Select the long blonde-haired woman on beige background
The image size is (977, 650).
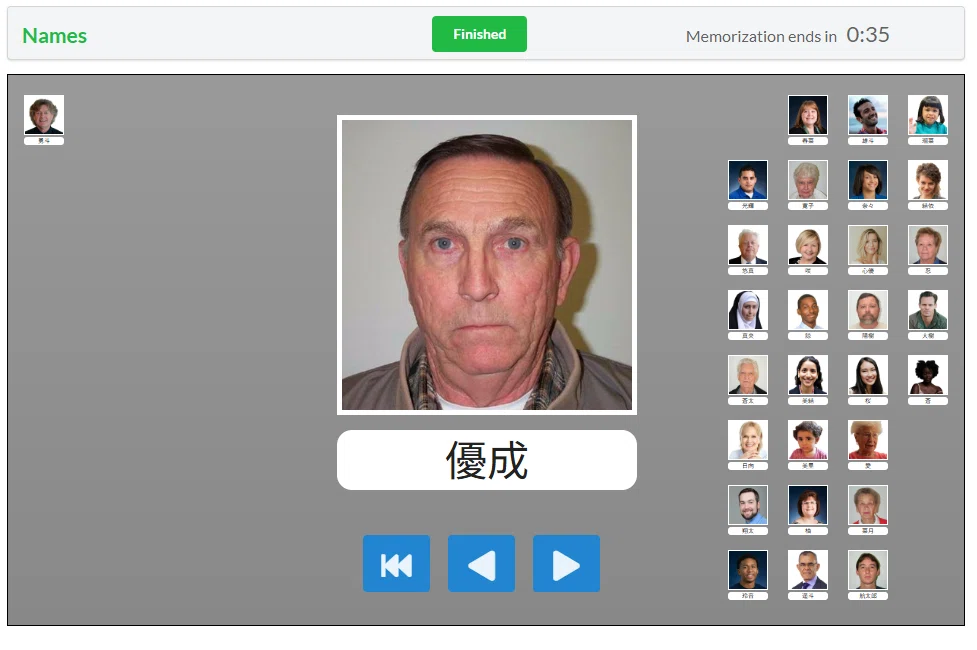coord(867,245)
